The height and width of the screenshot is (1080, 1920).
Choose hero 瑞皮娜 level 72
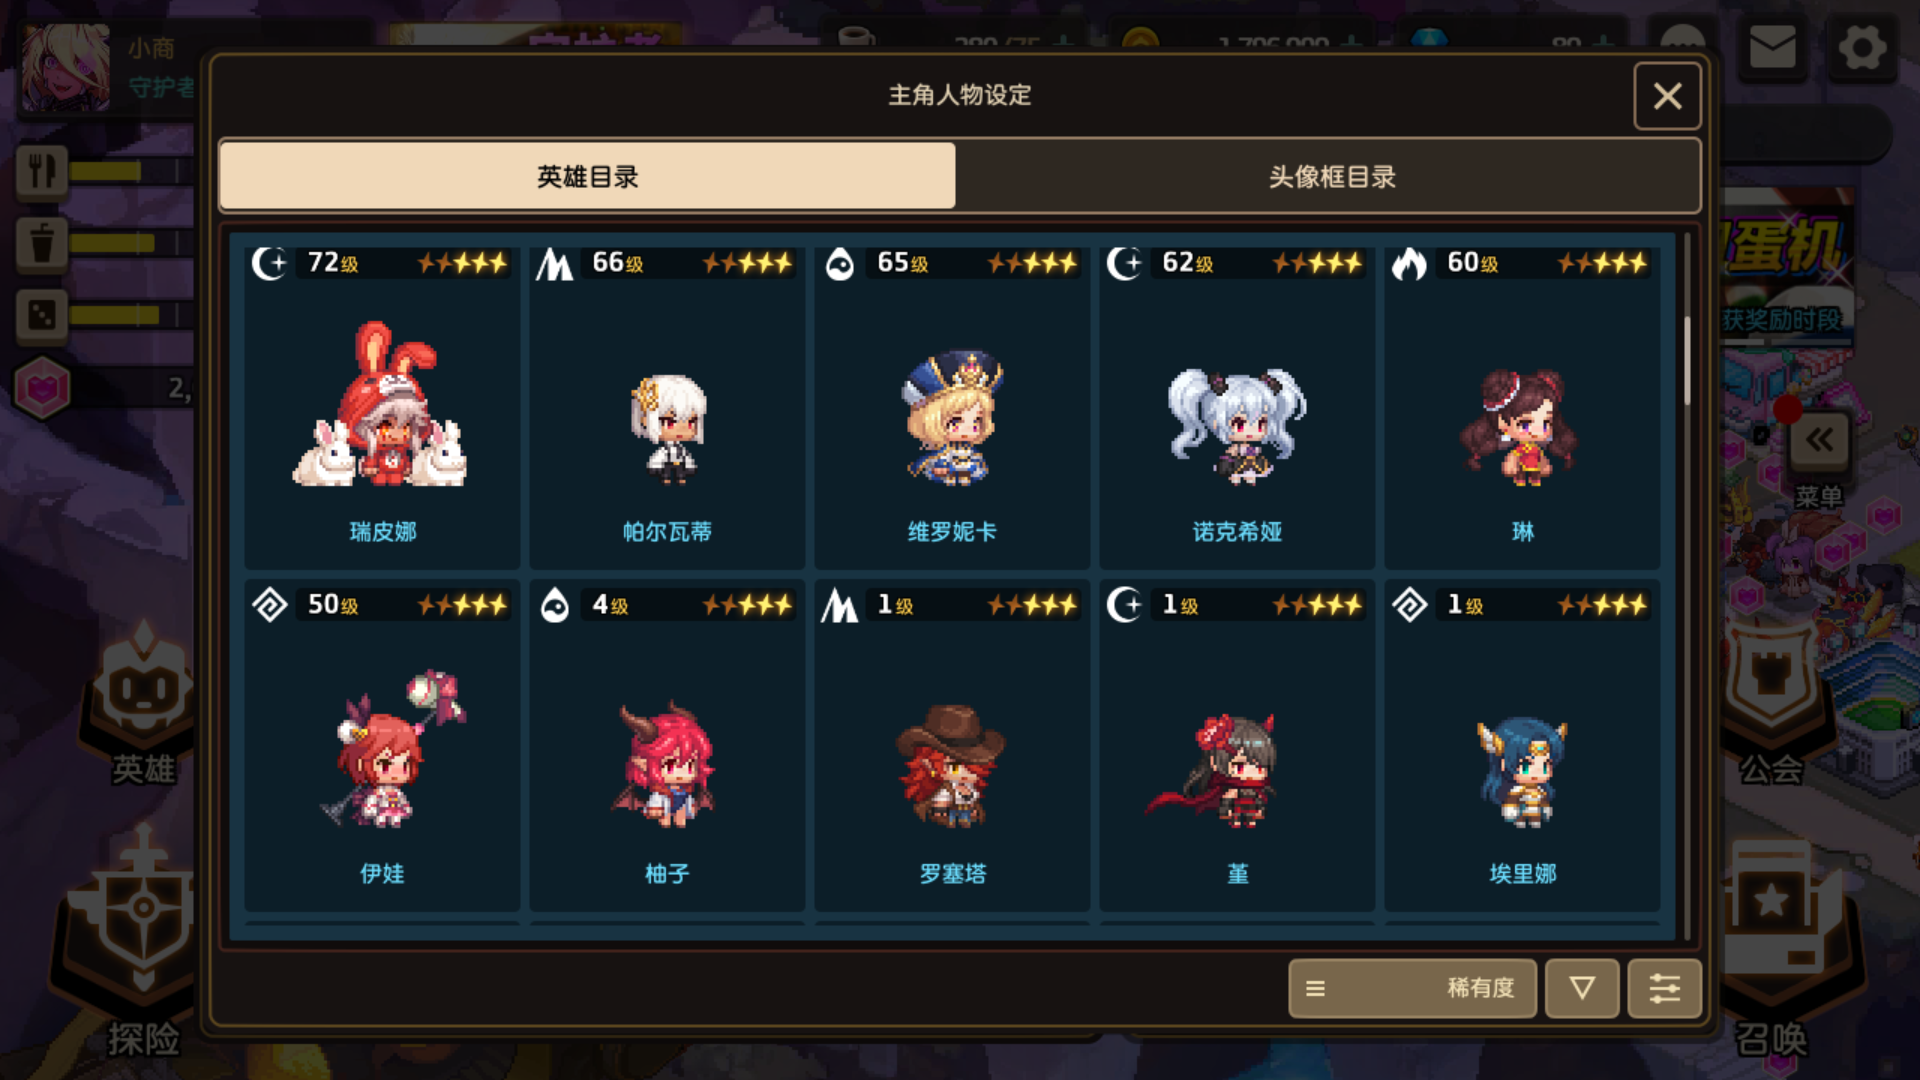pyautogui.click(x=382, y=405)
